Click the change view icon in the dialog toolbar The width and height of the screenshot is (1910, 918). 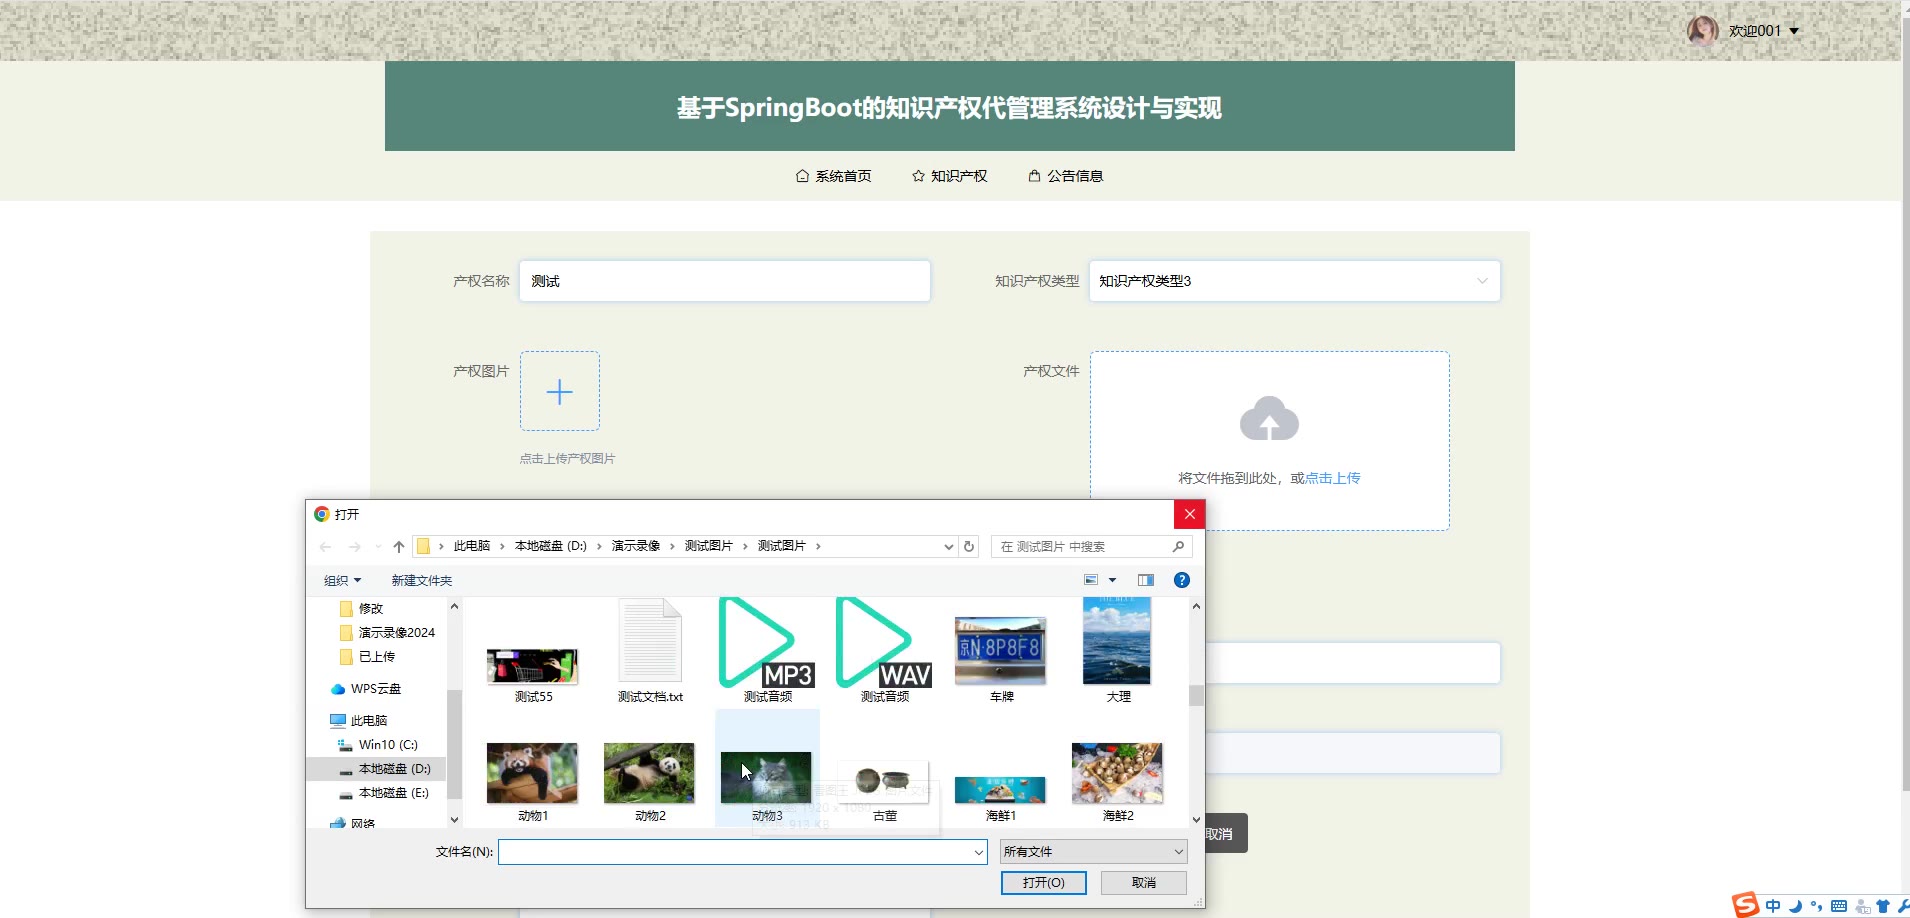pos(1091,580)
